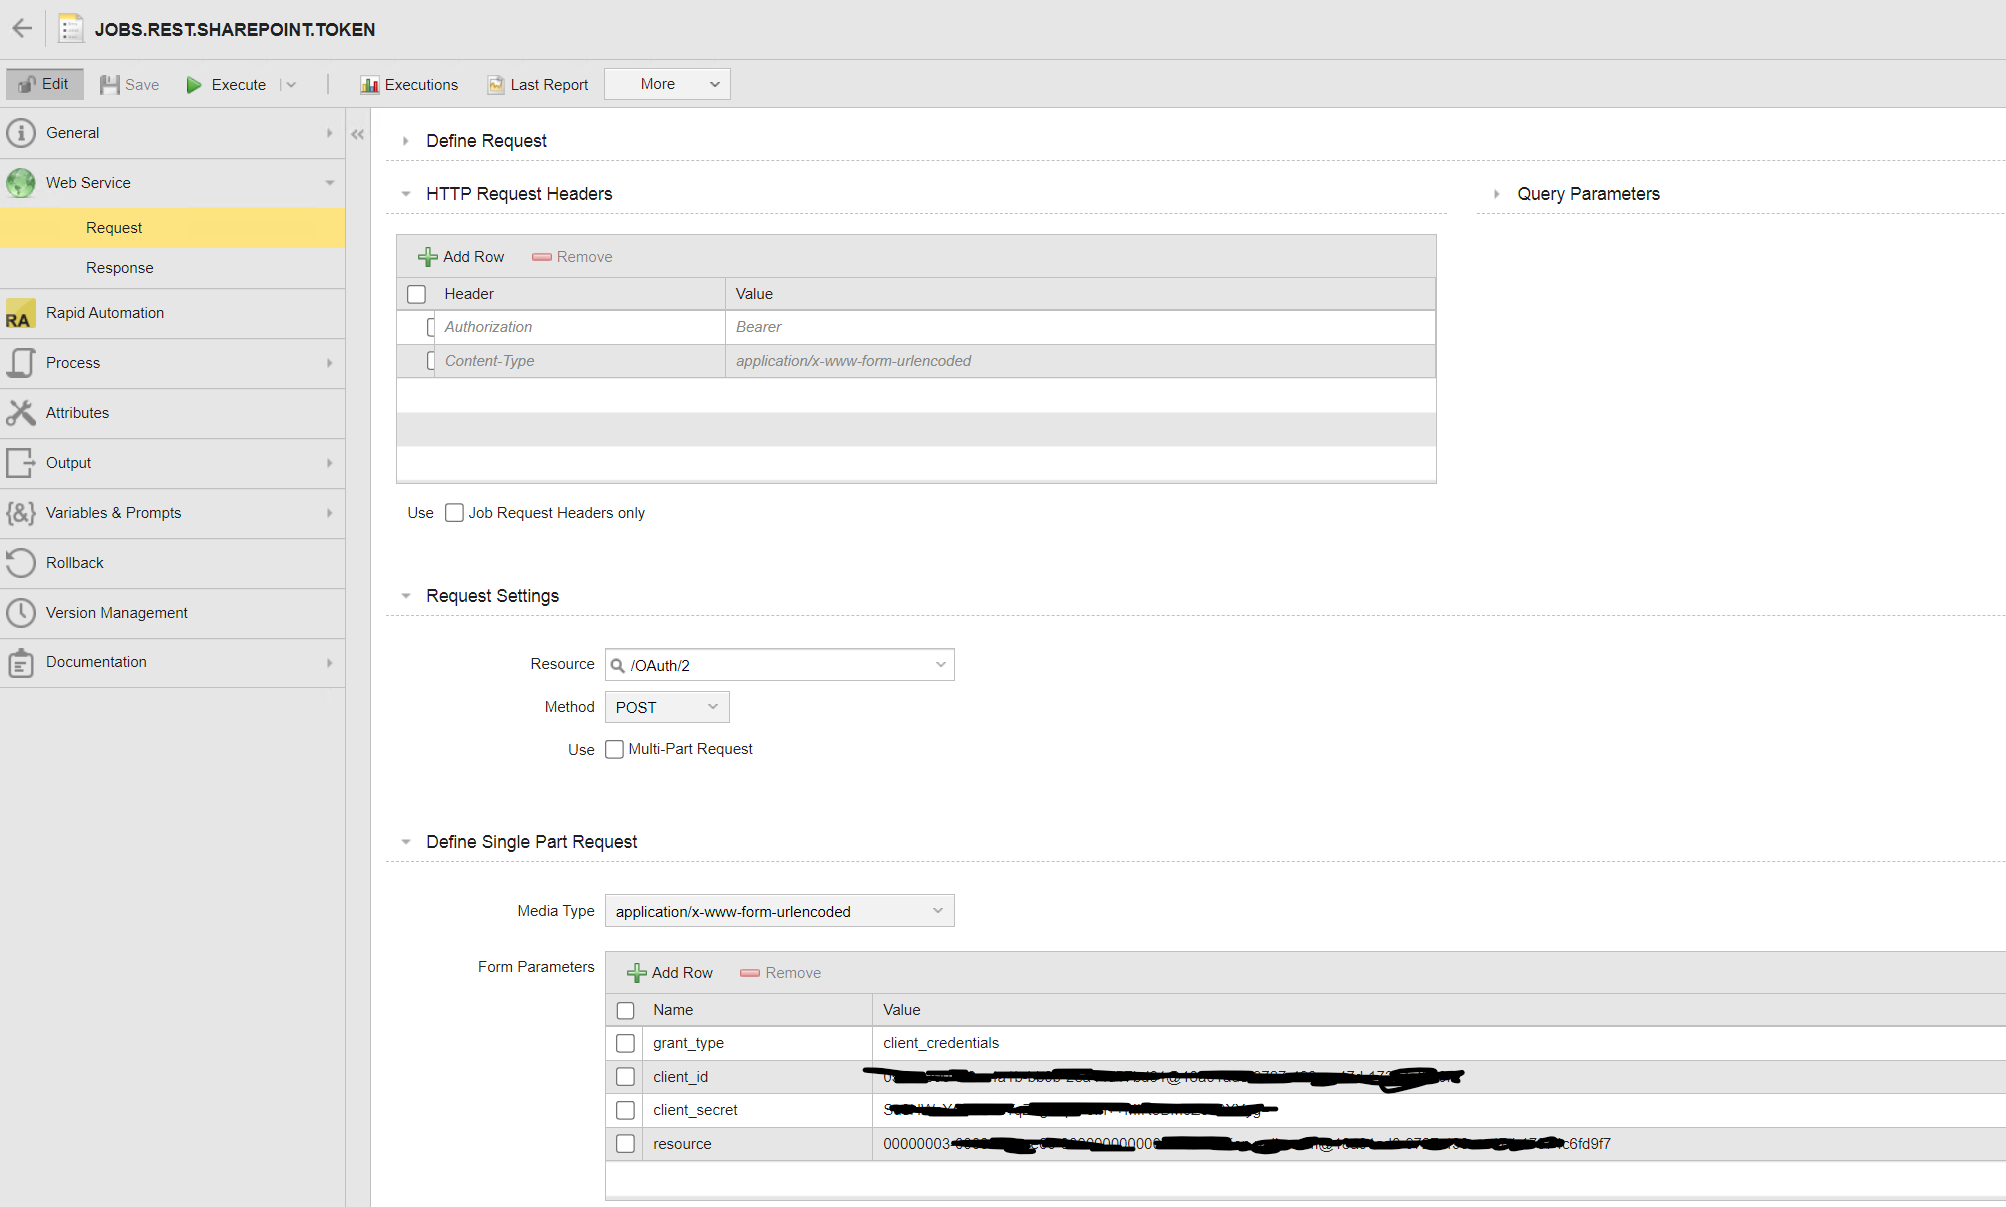This screenshot has width=2006, height=1207.
Task: Open the Web Service globe icon
Action: pyautogui.click(x=21, y=182)
